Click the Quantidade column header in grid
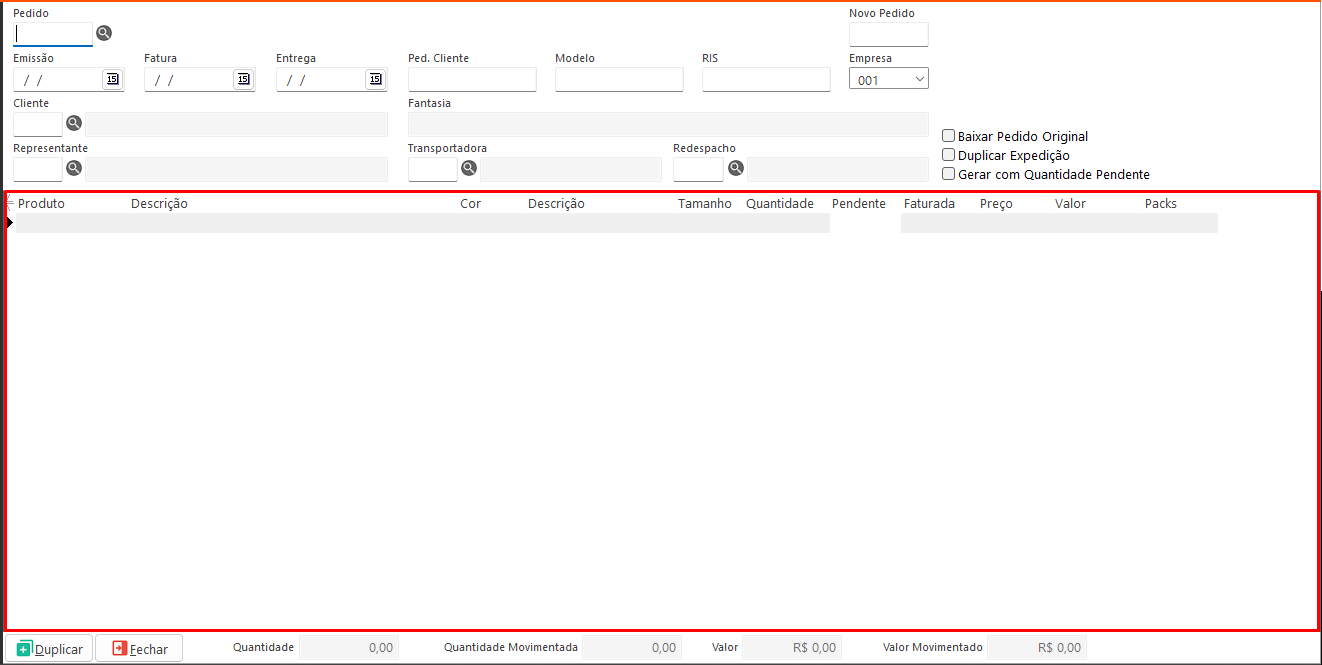This screenshot has width=1322, height=665. [779, 203]
